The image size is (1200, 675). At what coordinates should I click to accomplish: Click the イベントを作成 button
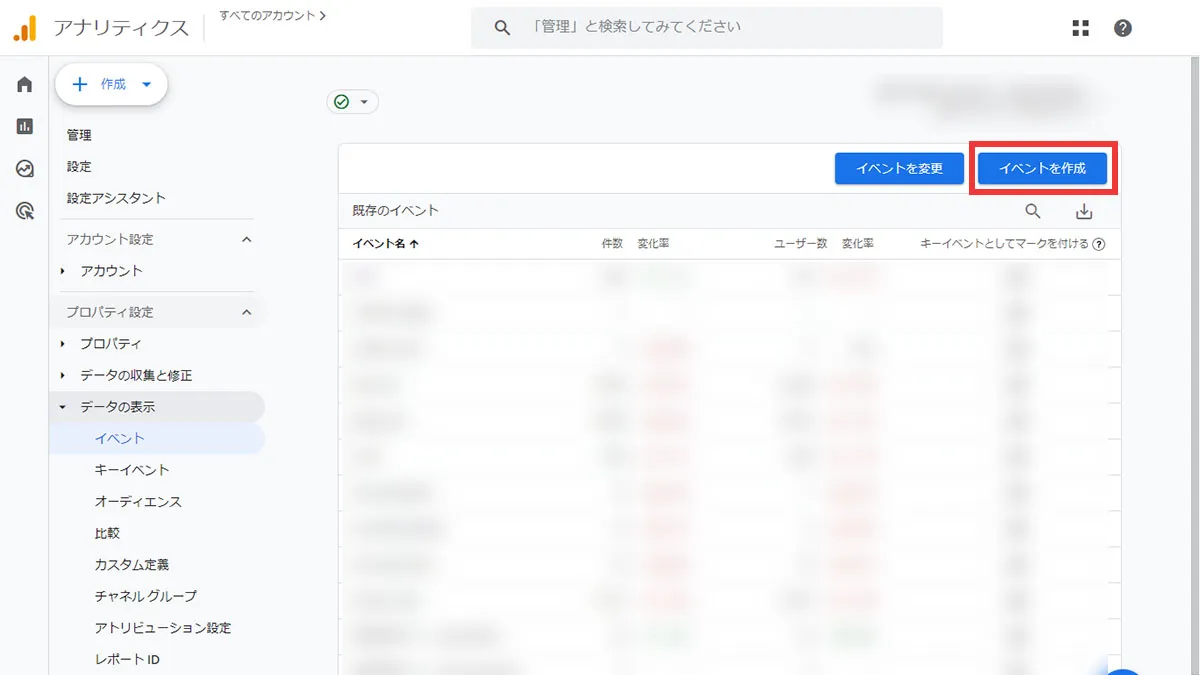1042,168
